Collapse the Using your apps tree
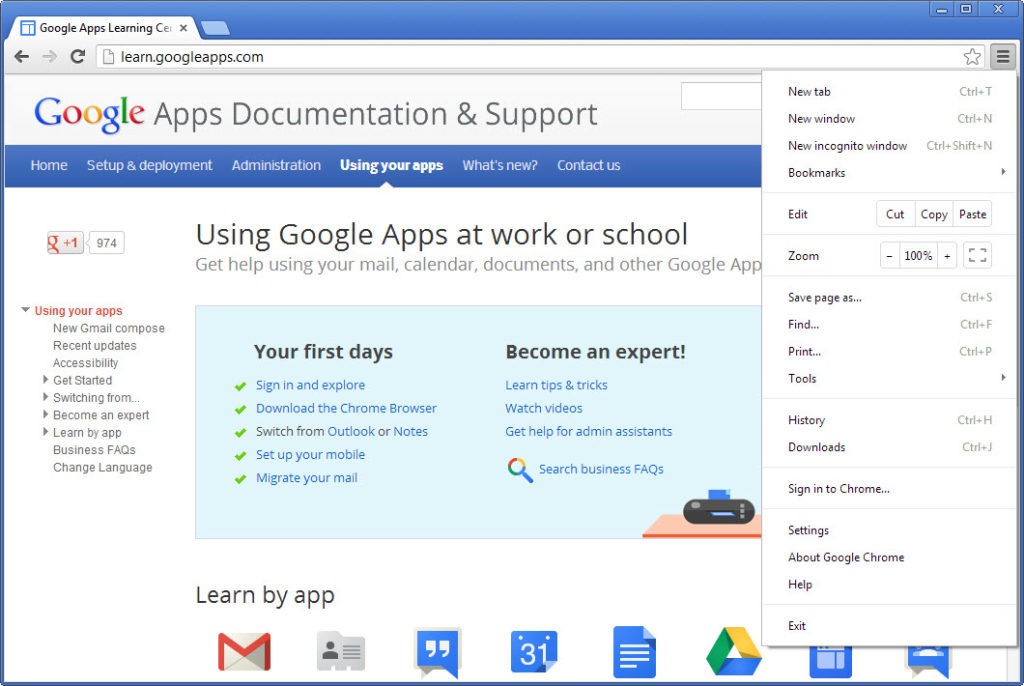Image resolution: width=1024 pixels, height=686 pixels. tap(25, 310)
